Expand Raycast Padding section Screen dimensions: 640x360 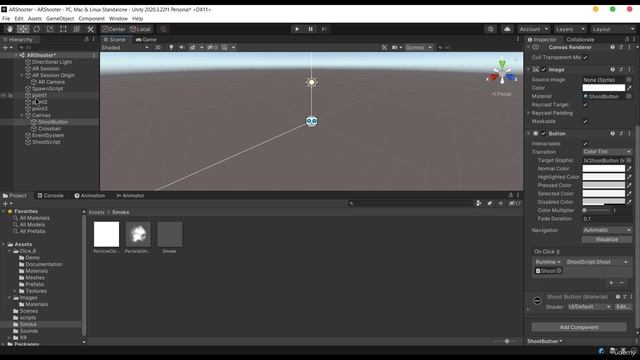pos(529,113)
